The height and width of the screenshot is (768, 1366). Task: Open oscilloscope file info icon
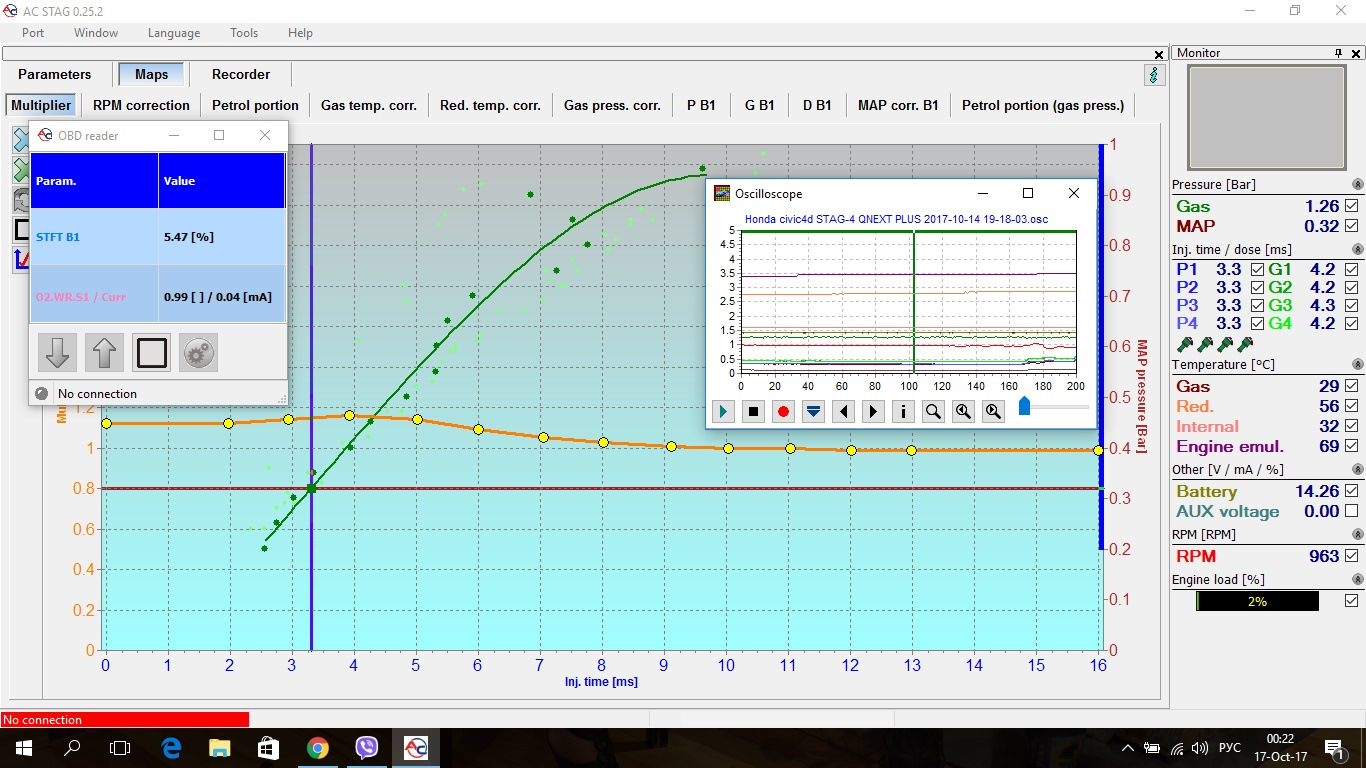click(x=903, y=411)
